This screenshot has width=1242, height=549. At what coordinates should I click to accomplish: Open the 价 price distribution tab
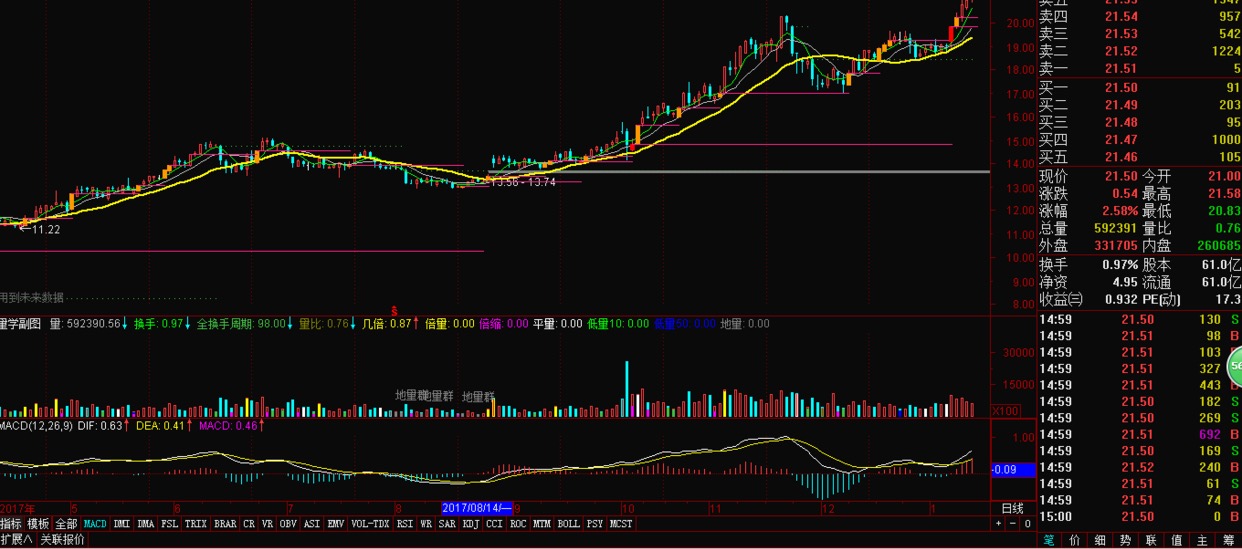pos(1074,540)
